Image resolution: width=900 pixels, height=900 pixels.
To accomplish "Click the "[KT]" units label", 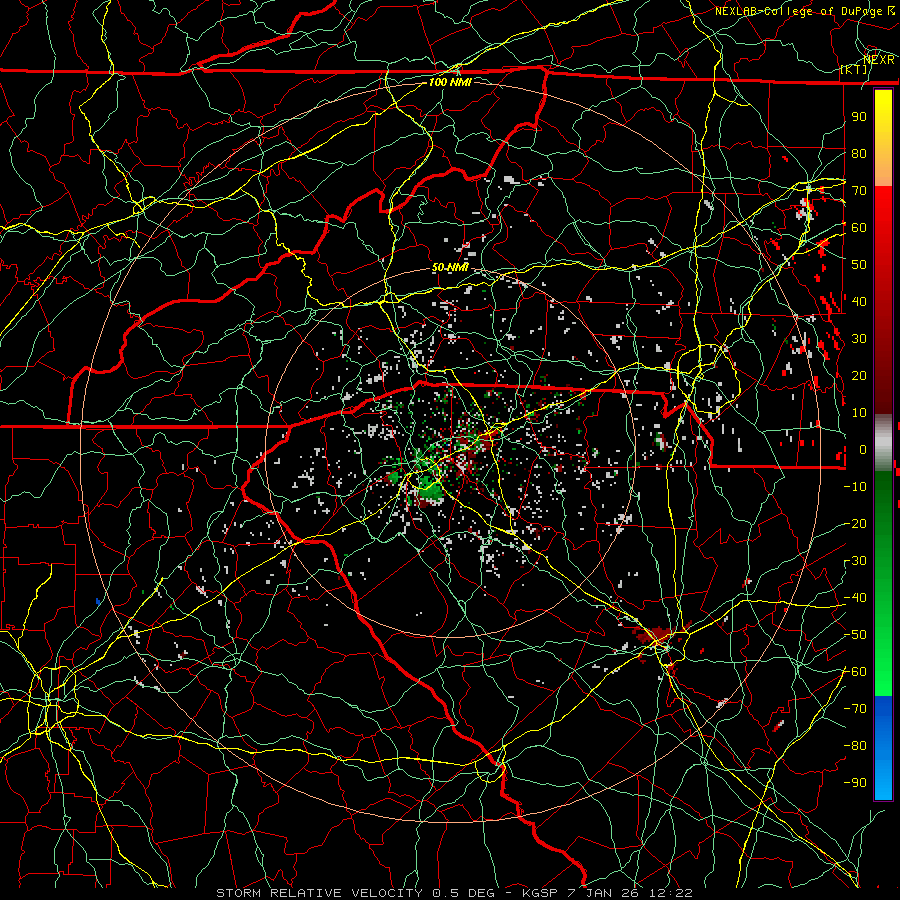I will pyautogui.click(x=854, y=69).
